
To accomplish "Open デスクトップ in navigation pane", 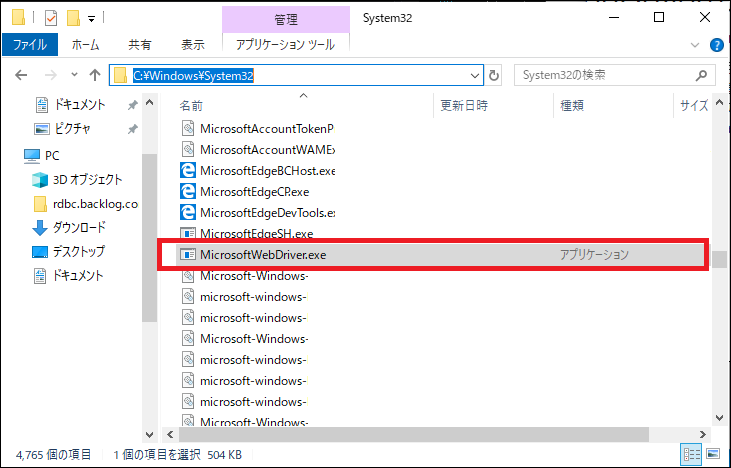I will click(x=69, y=252).
